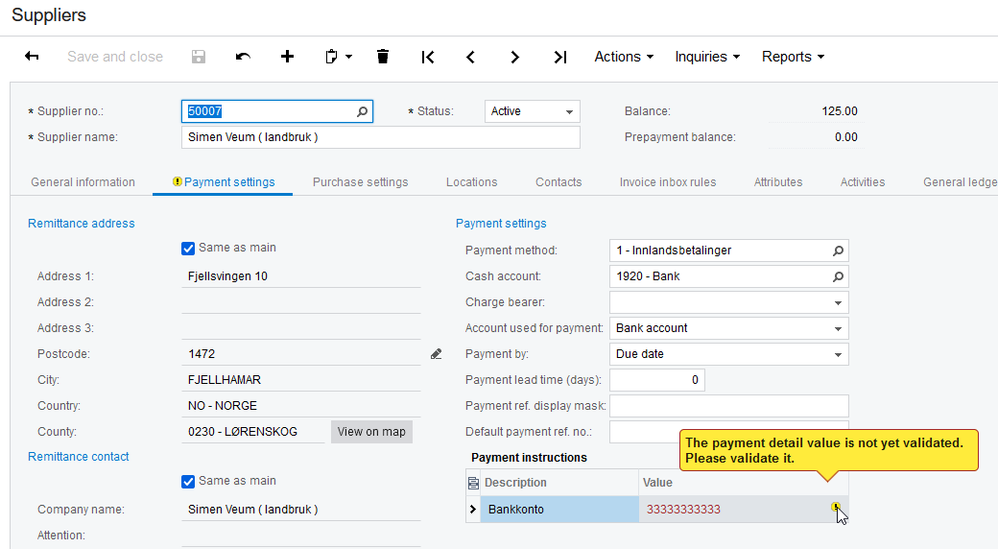Click the Balance value 125.00
This screenshot has height=549, width=998.
point(840,111)
